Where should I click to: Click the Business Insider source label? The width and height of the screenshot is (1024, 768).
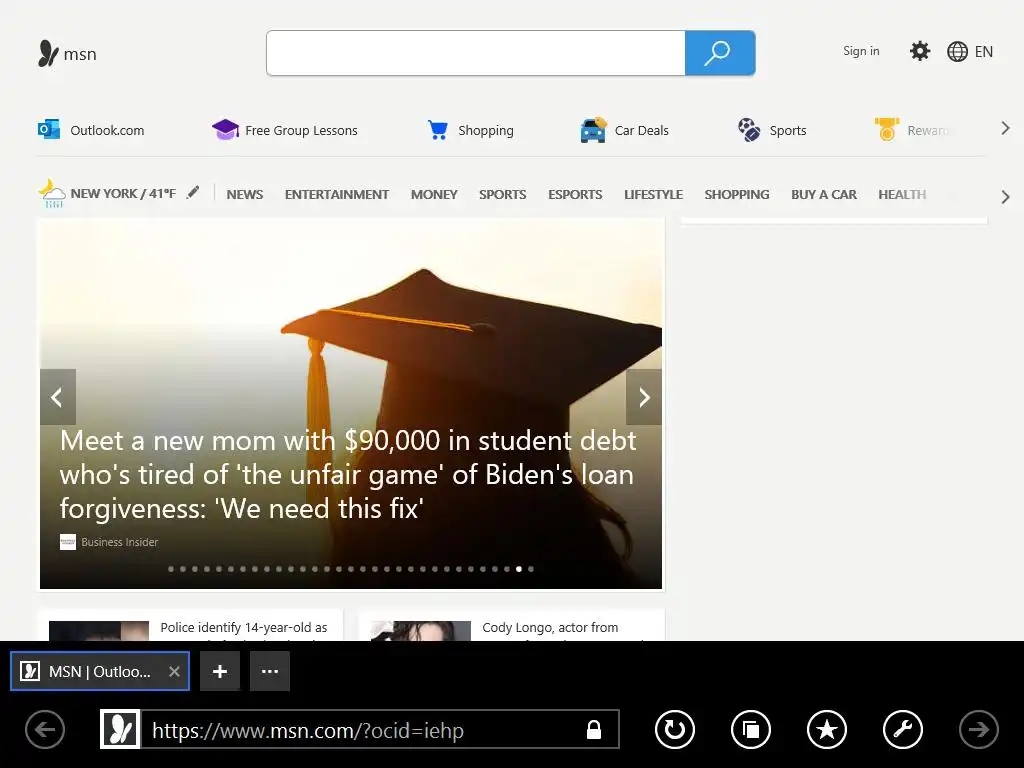coord(120,542)
